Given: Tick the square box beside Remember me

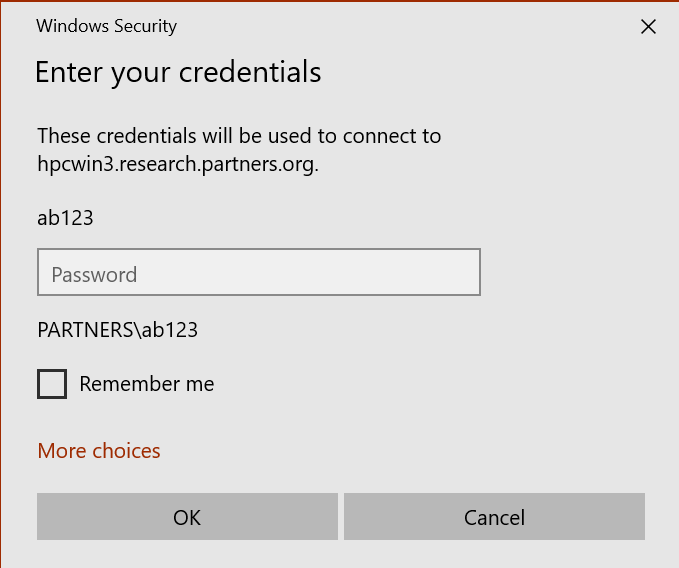Looking at the screenshot, I should tap(52, 384).
